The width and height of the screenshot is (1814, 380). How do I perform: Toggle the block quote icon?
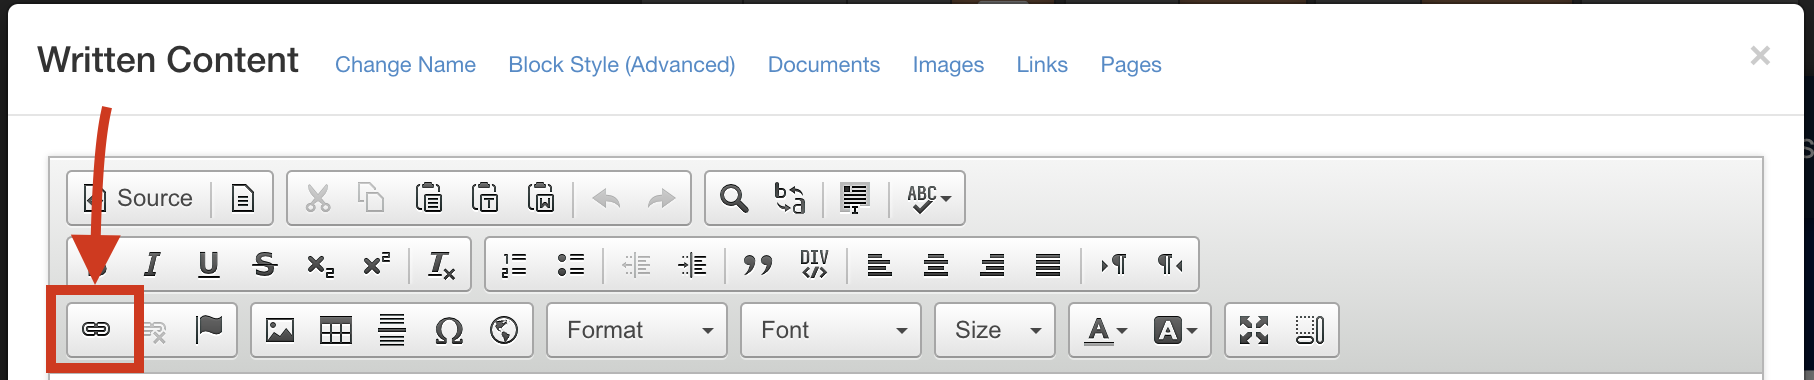click(758, 264)
